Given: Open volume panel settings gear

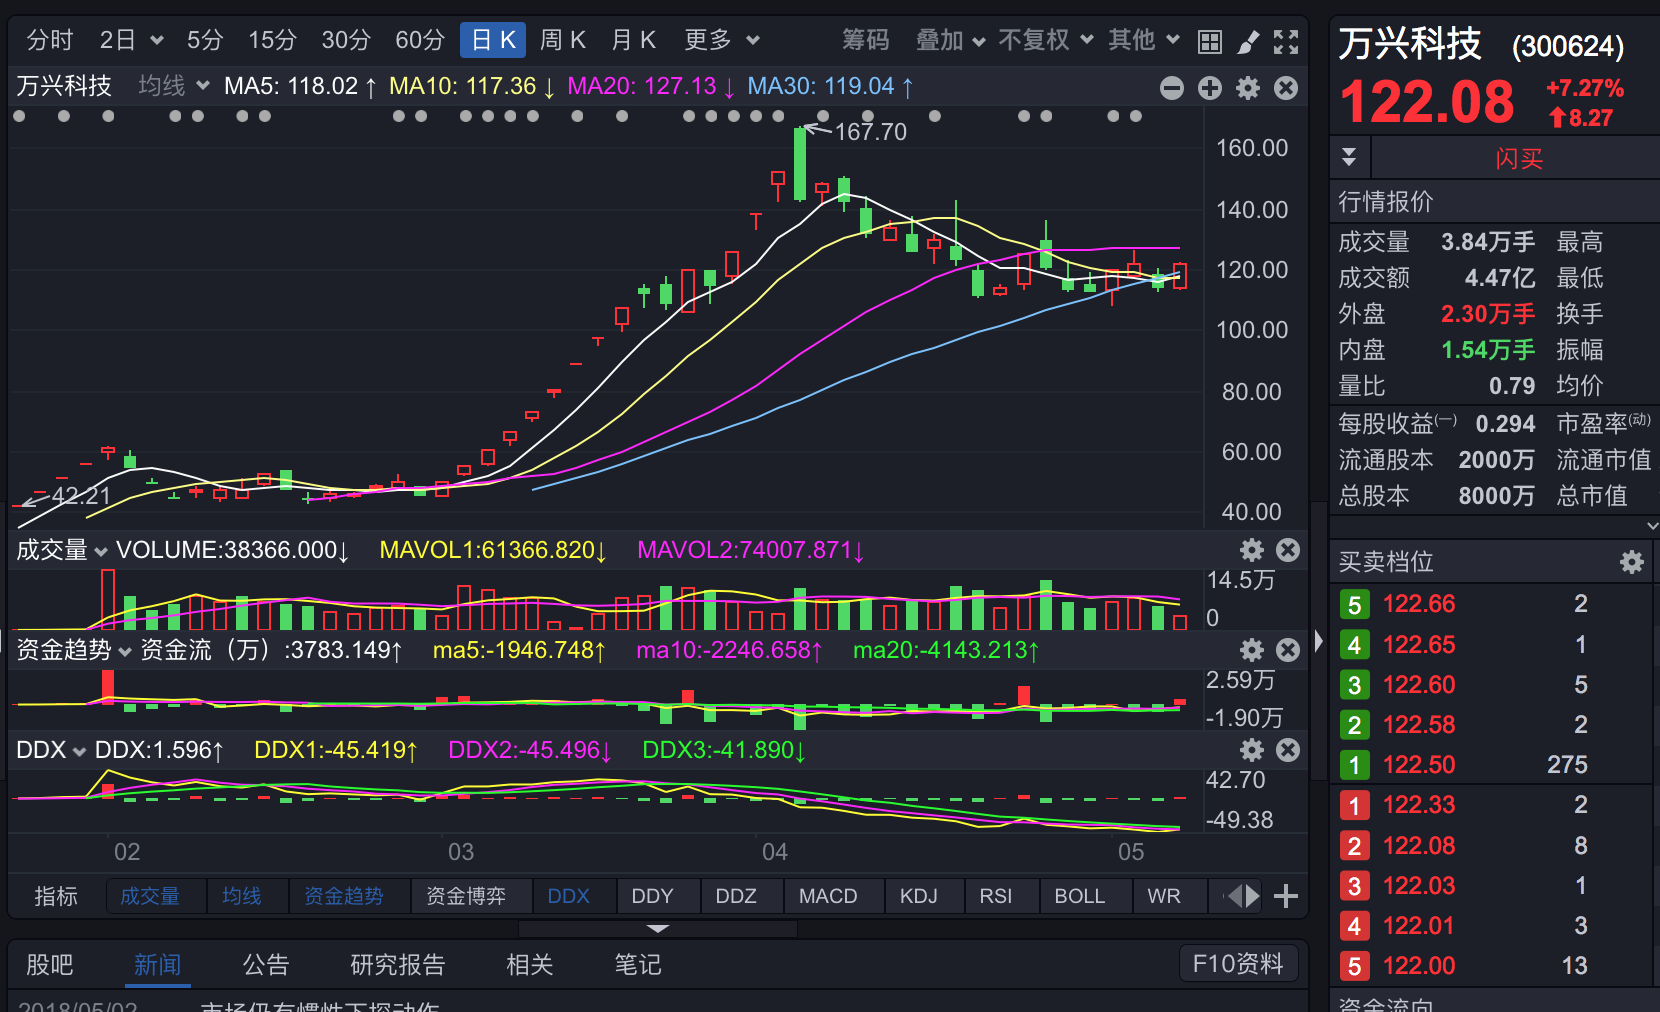Looking at the screenshot, I should coord(1252,550).
